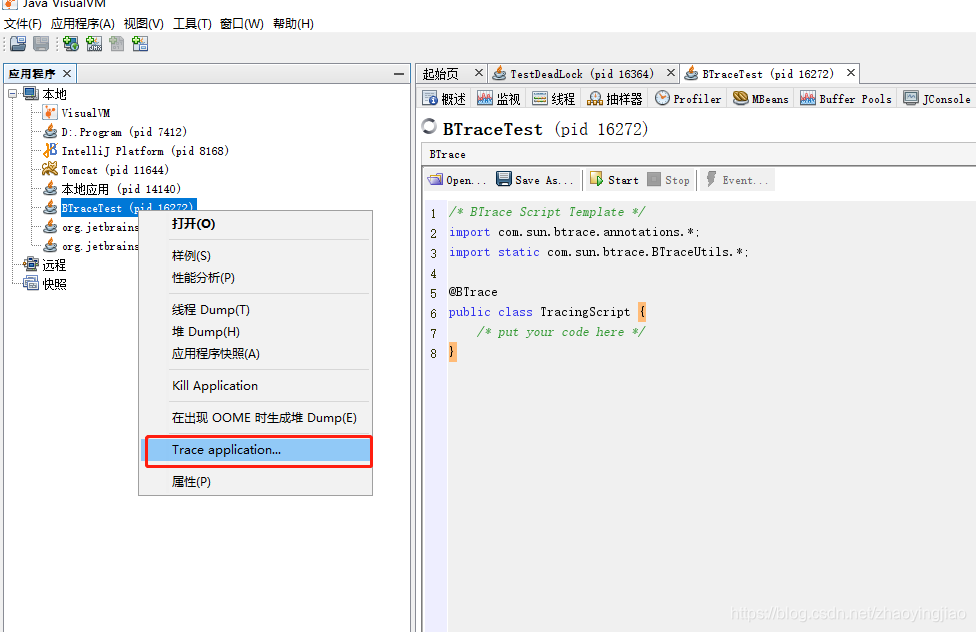Viewport: 976px width, 632px height.
Task: Open the 线程 sub-tab
Action: (553, 98)
